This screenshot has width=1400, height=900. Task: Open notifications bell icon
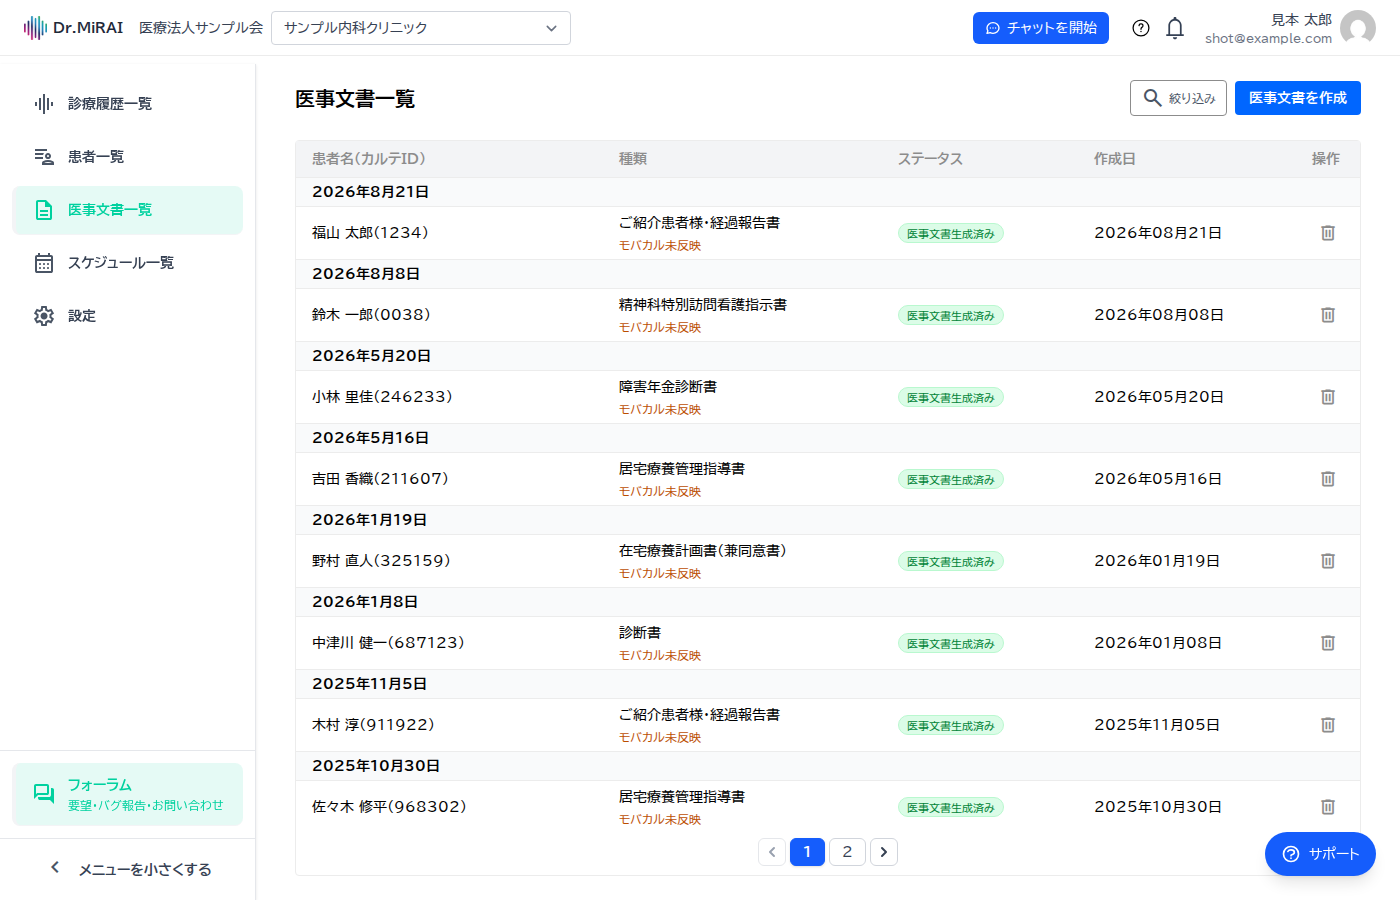coord(1175,28)
